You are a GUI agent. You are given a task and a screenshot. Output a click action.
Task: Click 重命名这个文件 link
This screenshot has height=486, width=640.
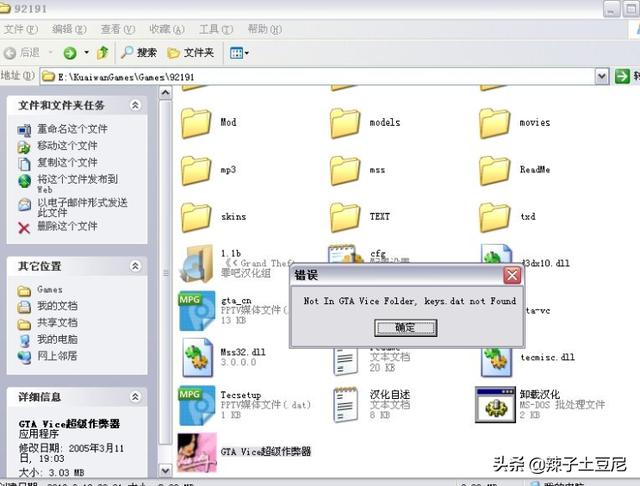(x=72, y=129)
